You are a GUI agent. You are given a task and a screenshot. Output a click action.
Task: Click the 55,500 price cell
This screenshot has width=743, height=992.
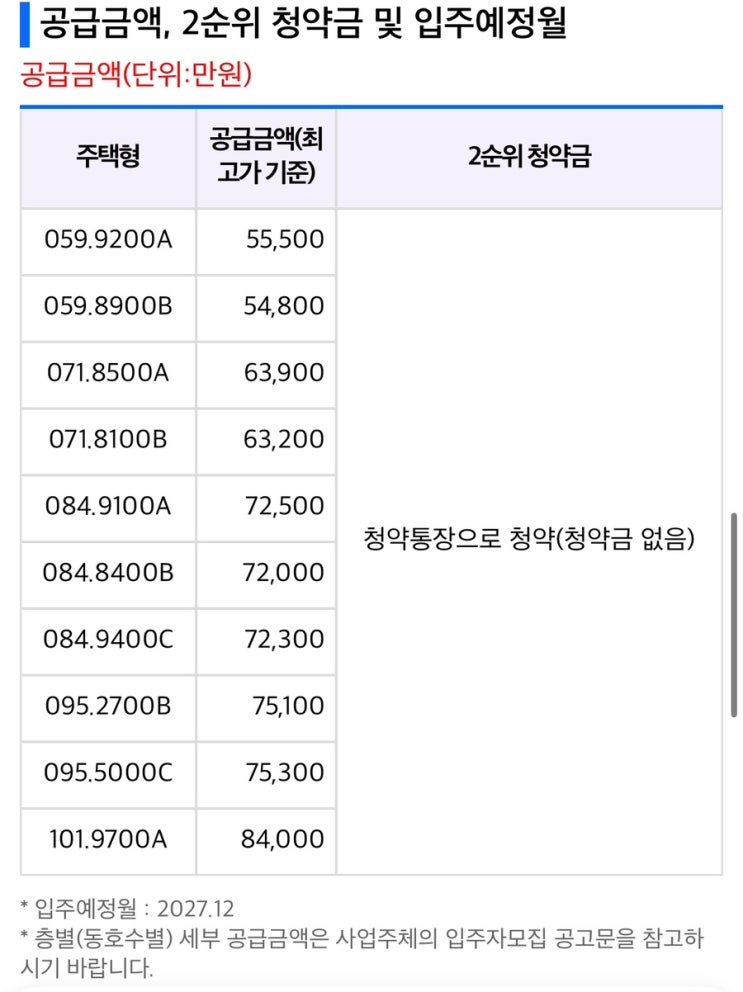click(266, 240)
